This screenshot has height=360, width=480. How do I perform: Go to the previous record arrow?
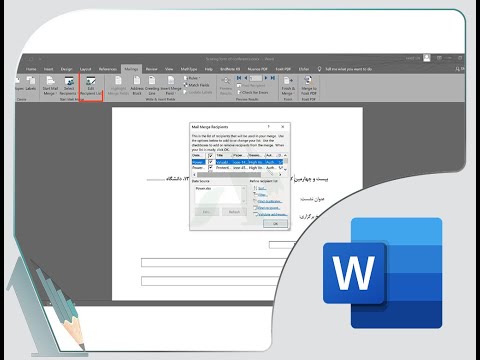coord(246,78)
